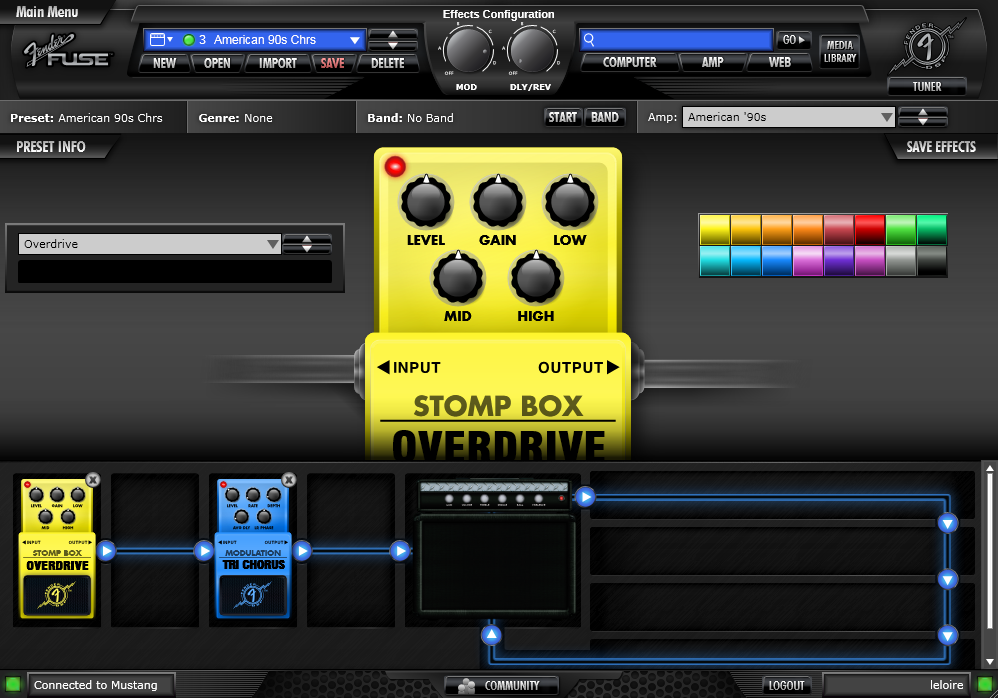Click the empty slot between Tri Chorus and the amplifier

[x=351, y=550]
